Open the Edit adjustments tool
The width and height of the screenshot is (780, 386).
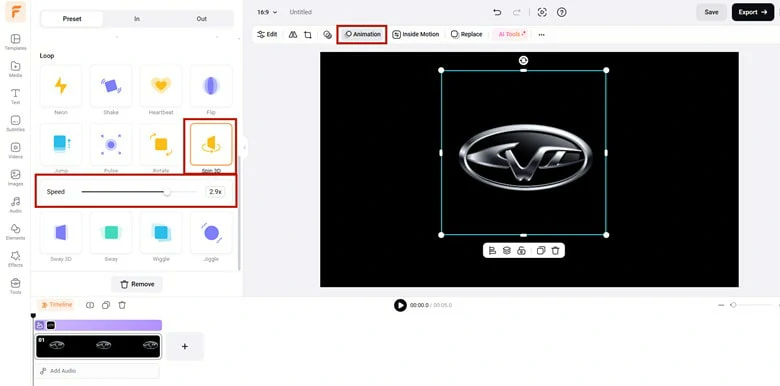coord(267,34)
